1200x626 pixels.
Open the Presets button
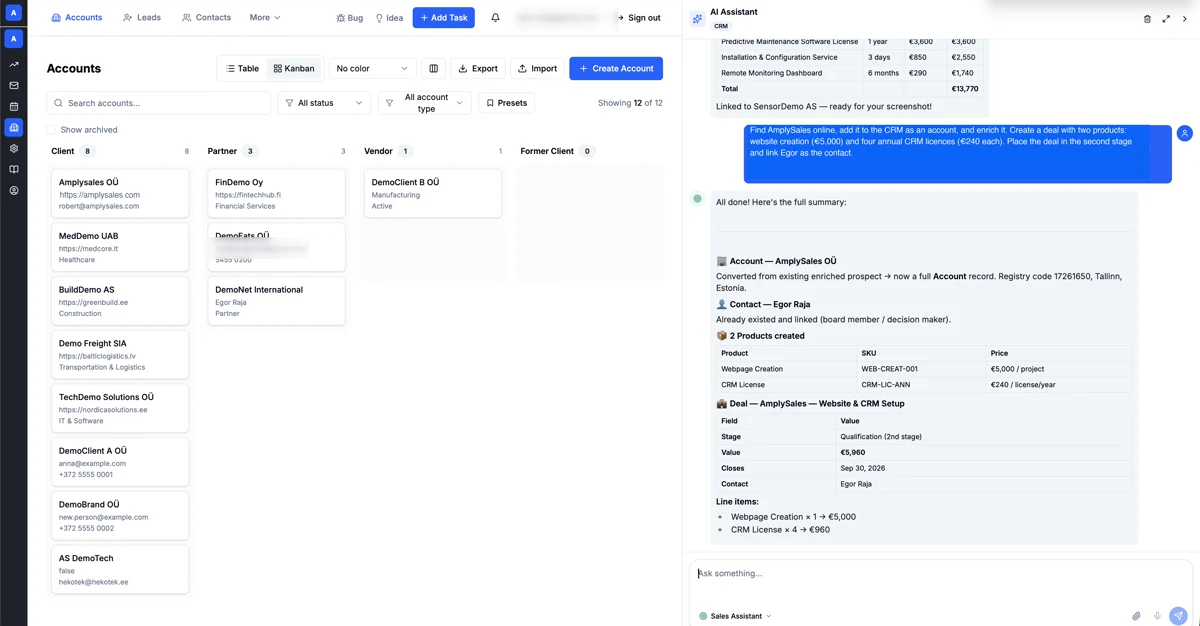[507, 103]
